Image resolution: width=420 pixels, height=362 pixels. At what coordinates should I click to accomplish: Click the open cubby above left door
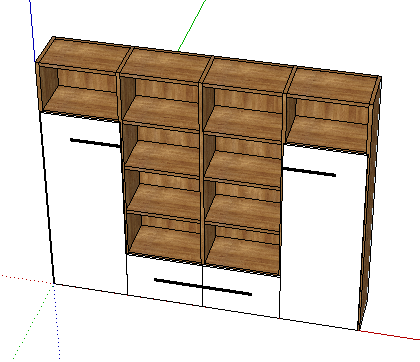click(x=80, y=92)
